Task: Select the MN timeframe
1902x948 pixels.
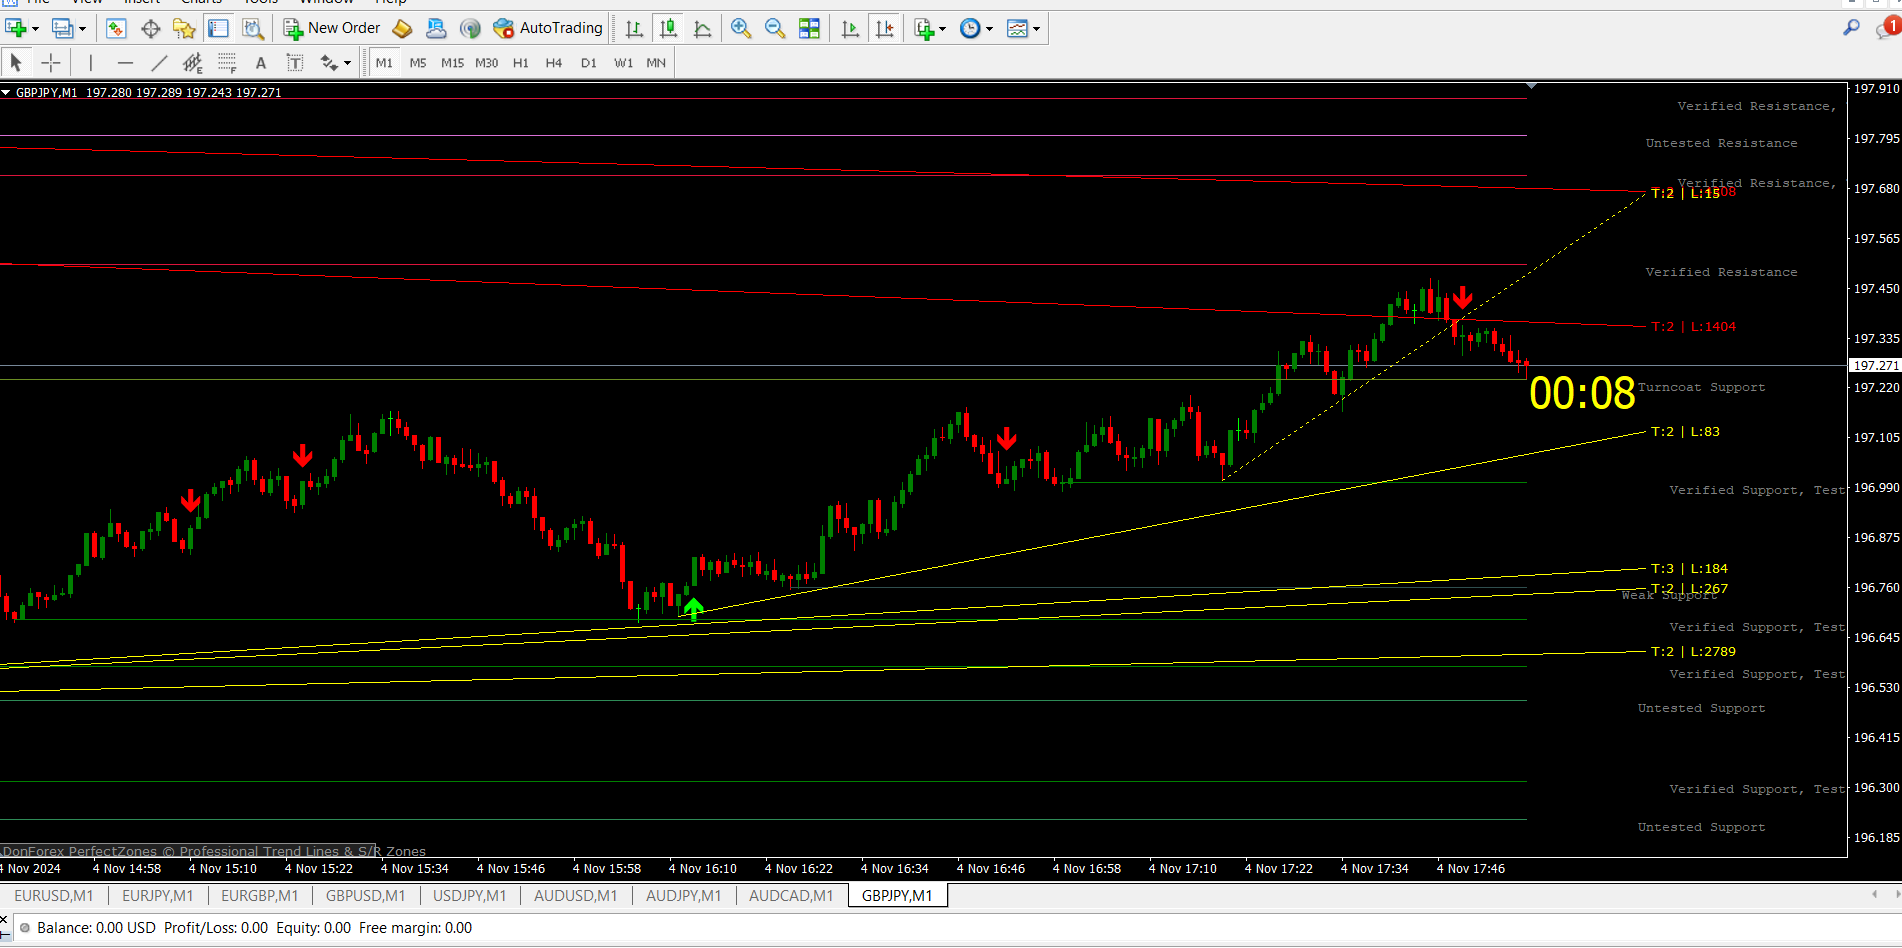Action: (656, 63)
